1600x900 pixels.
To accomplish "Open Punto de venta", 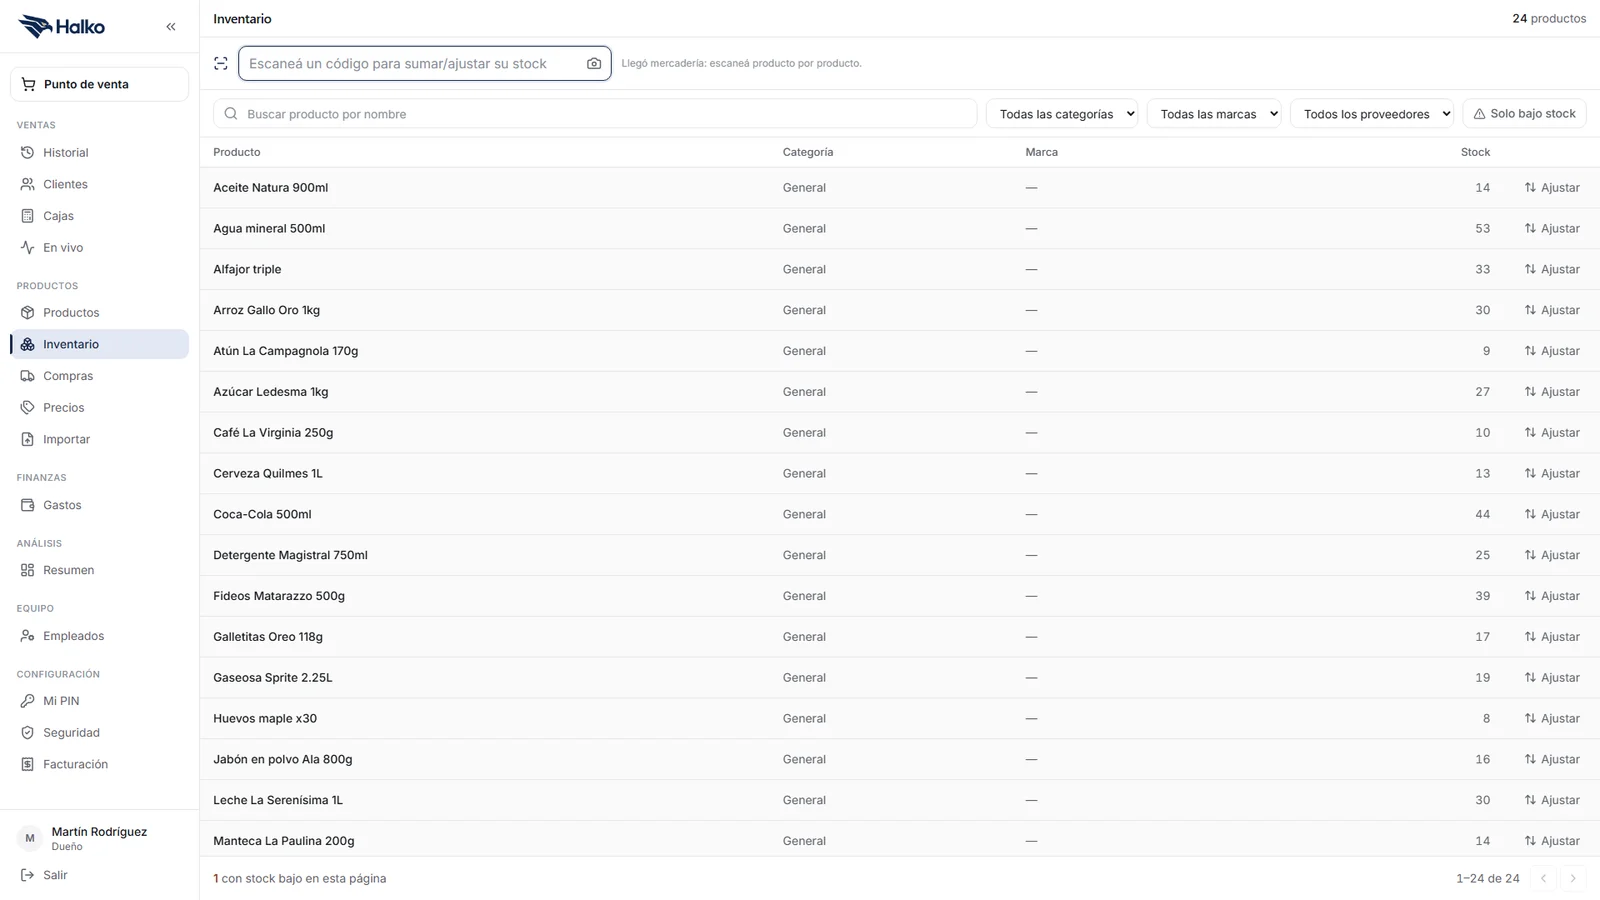I will [x=99, y=84].
